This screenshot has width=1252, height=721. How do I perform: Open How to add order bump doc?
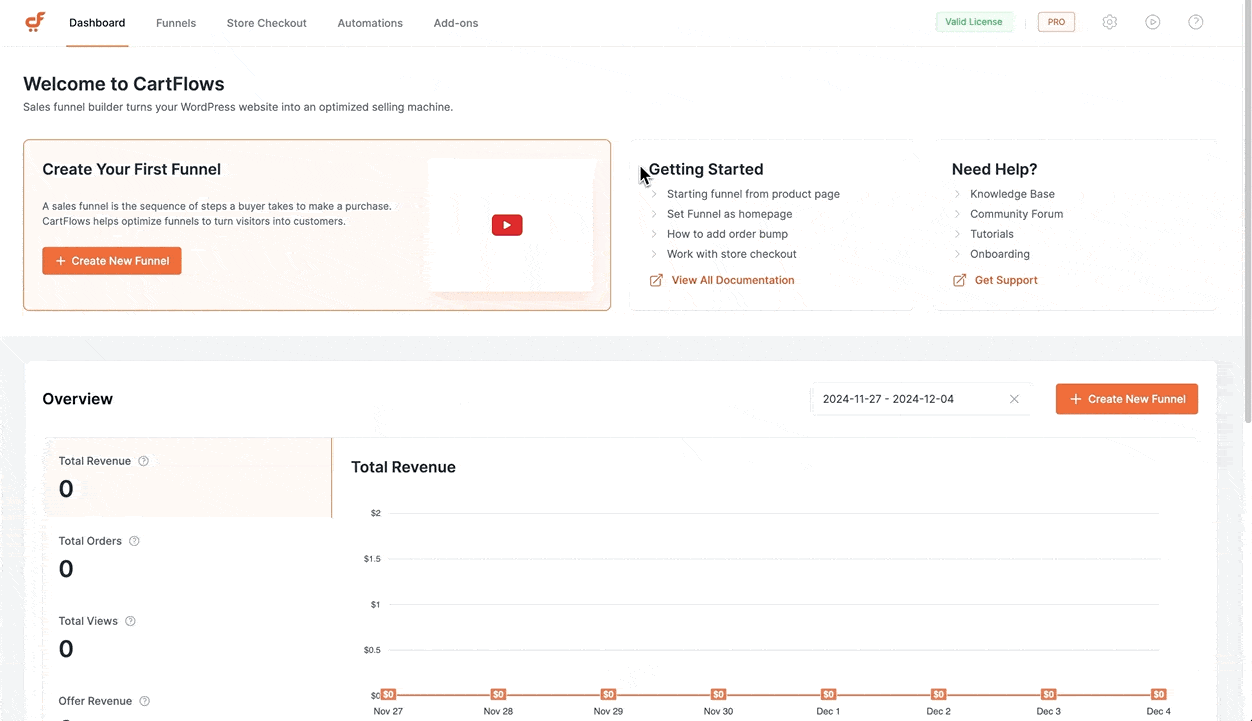(x=727, y=234)
